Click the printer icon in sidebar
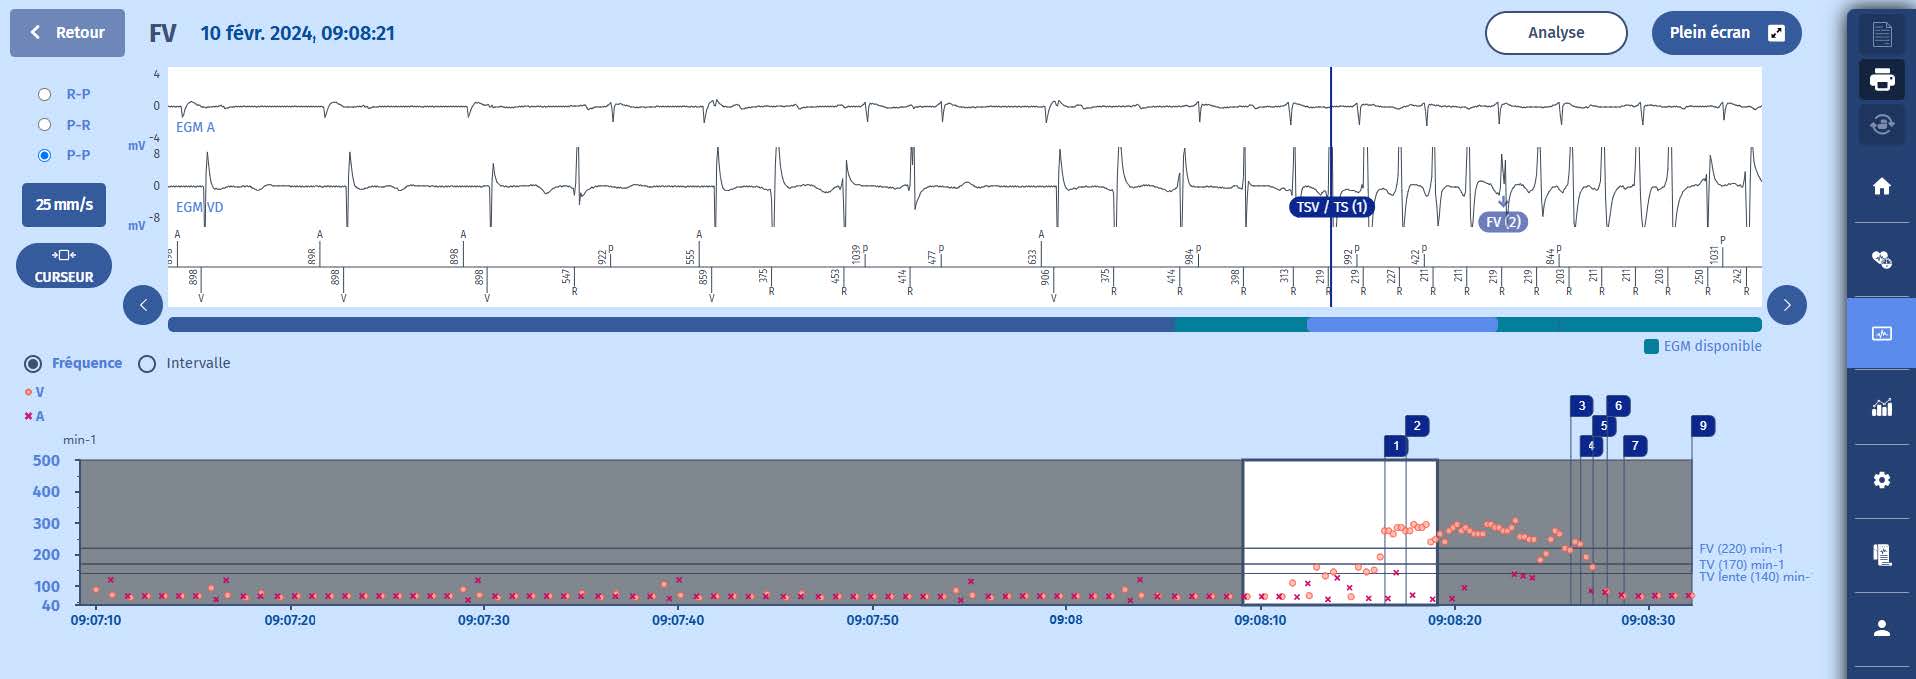The width and height of the screenshot is (1916, 679). coord(1881,80)
